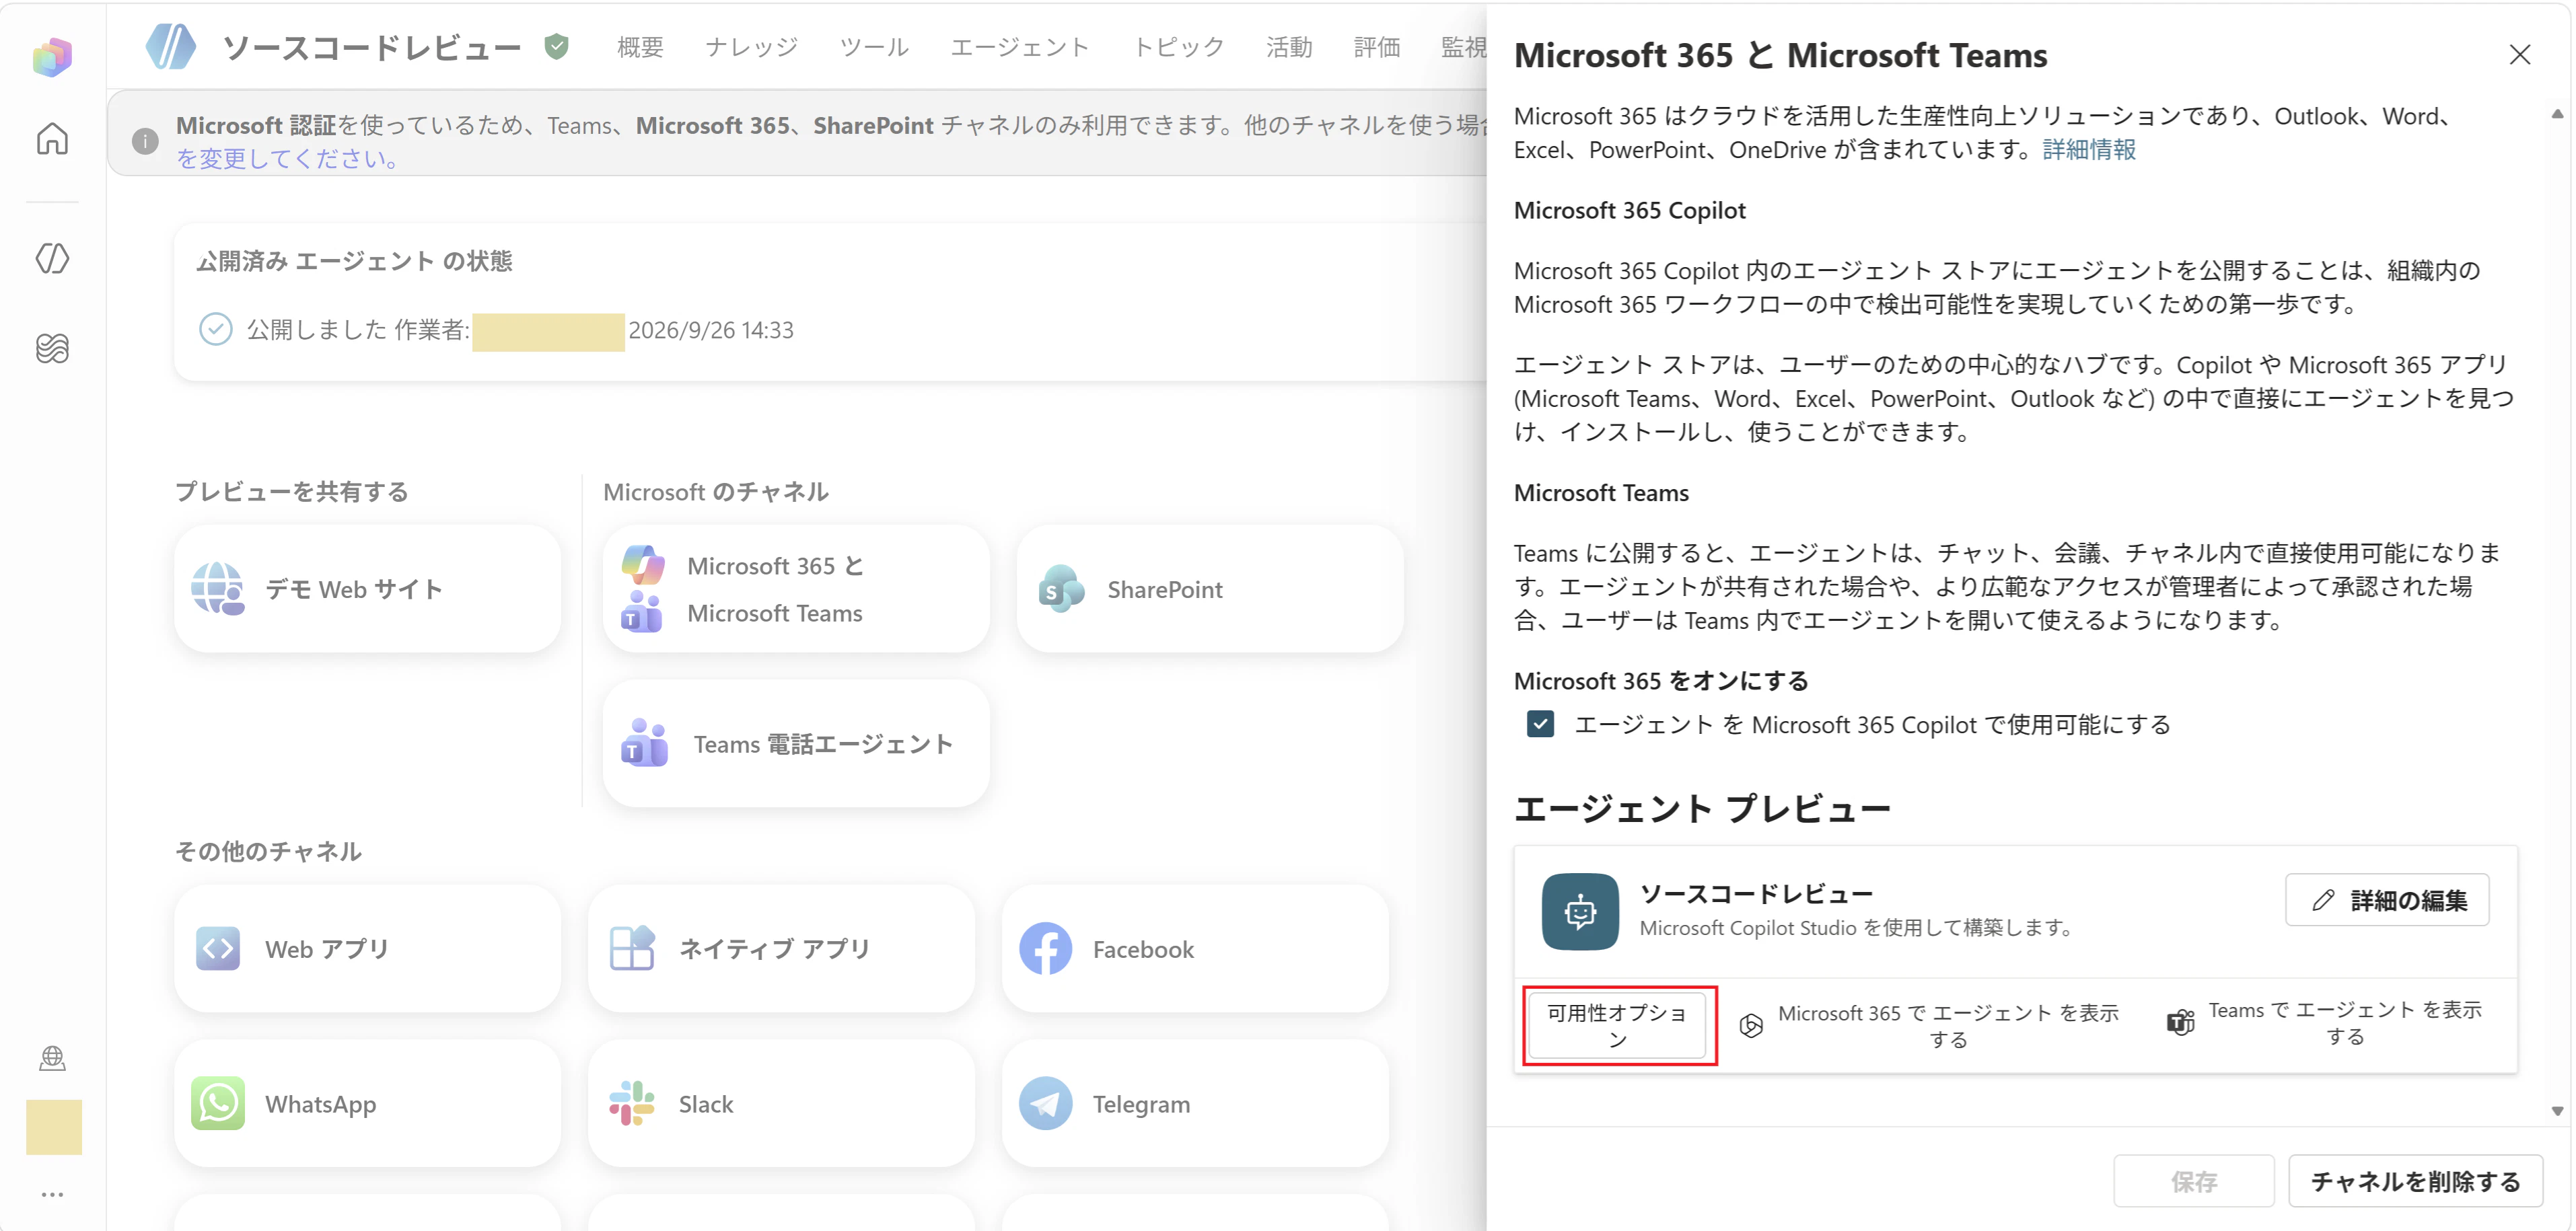
Task: Switch to the 概要 tab
Action: 640,47
